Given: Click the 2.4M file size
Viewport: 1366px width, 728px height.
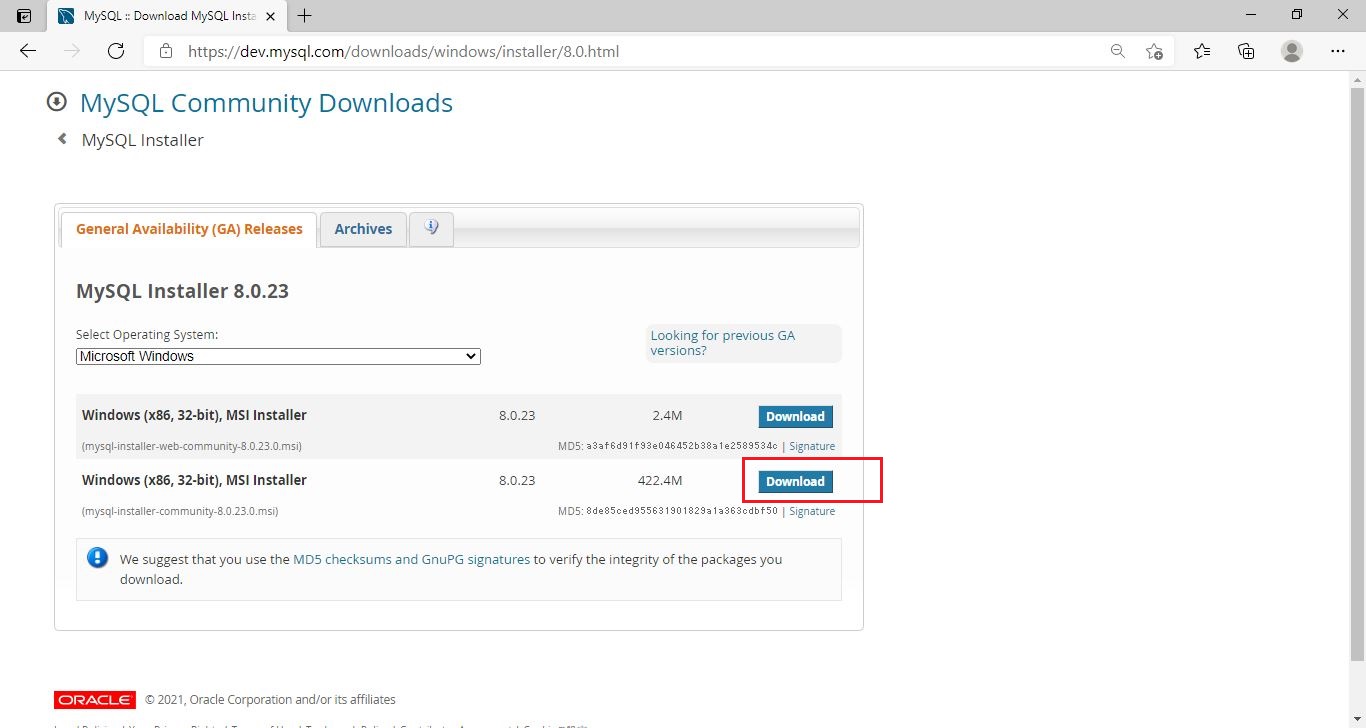Looking at the screenshot, I should (x=666, y=415).
